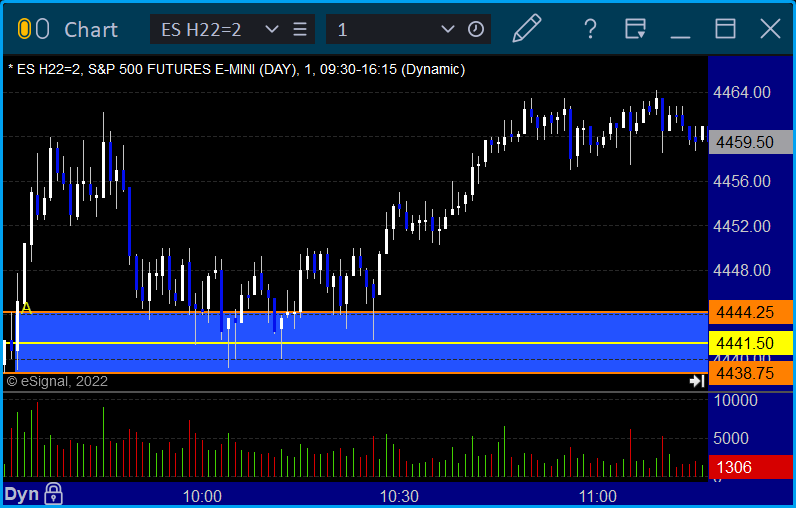Click the Chart window title text
This screenshot has width=796, height=508.
click(x=91, y=29)
